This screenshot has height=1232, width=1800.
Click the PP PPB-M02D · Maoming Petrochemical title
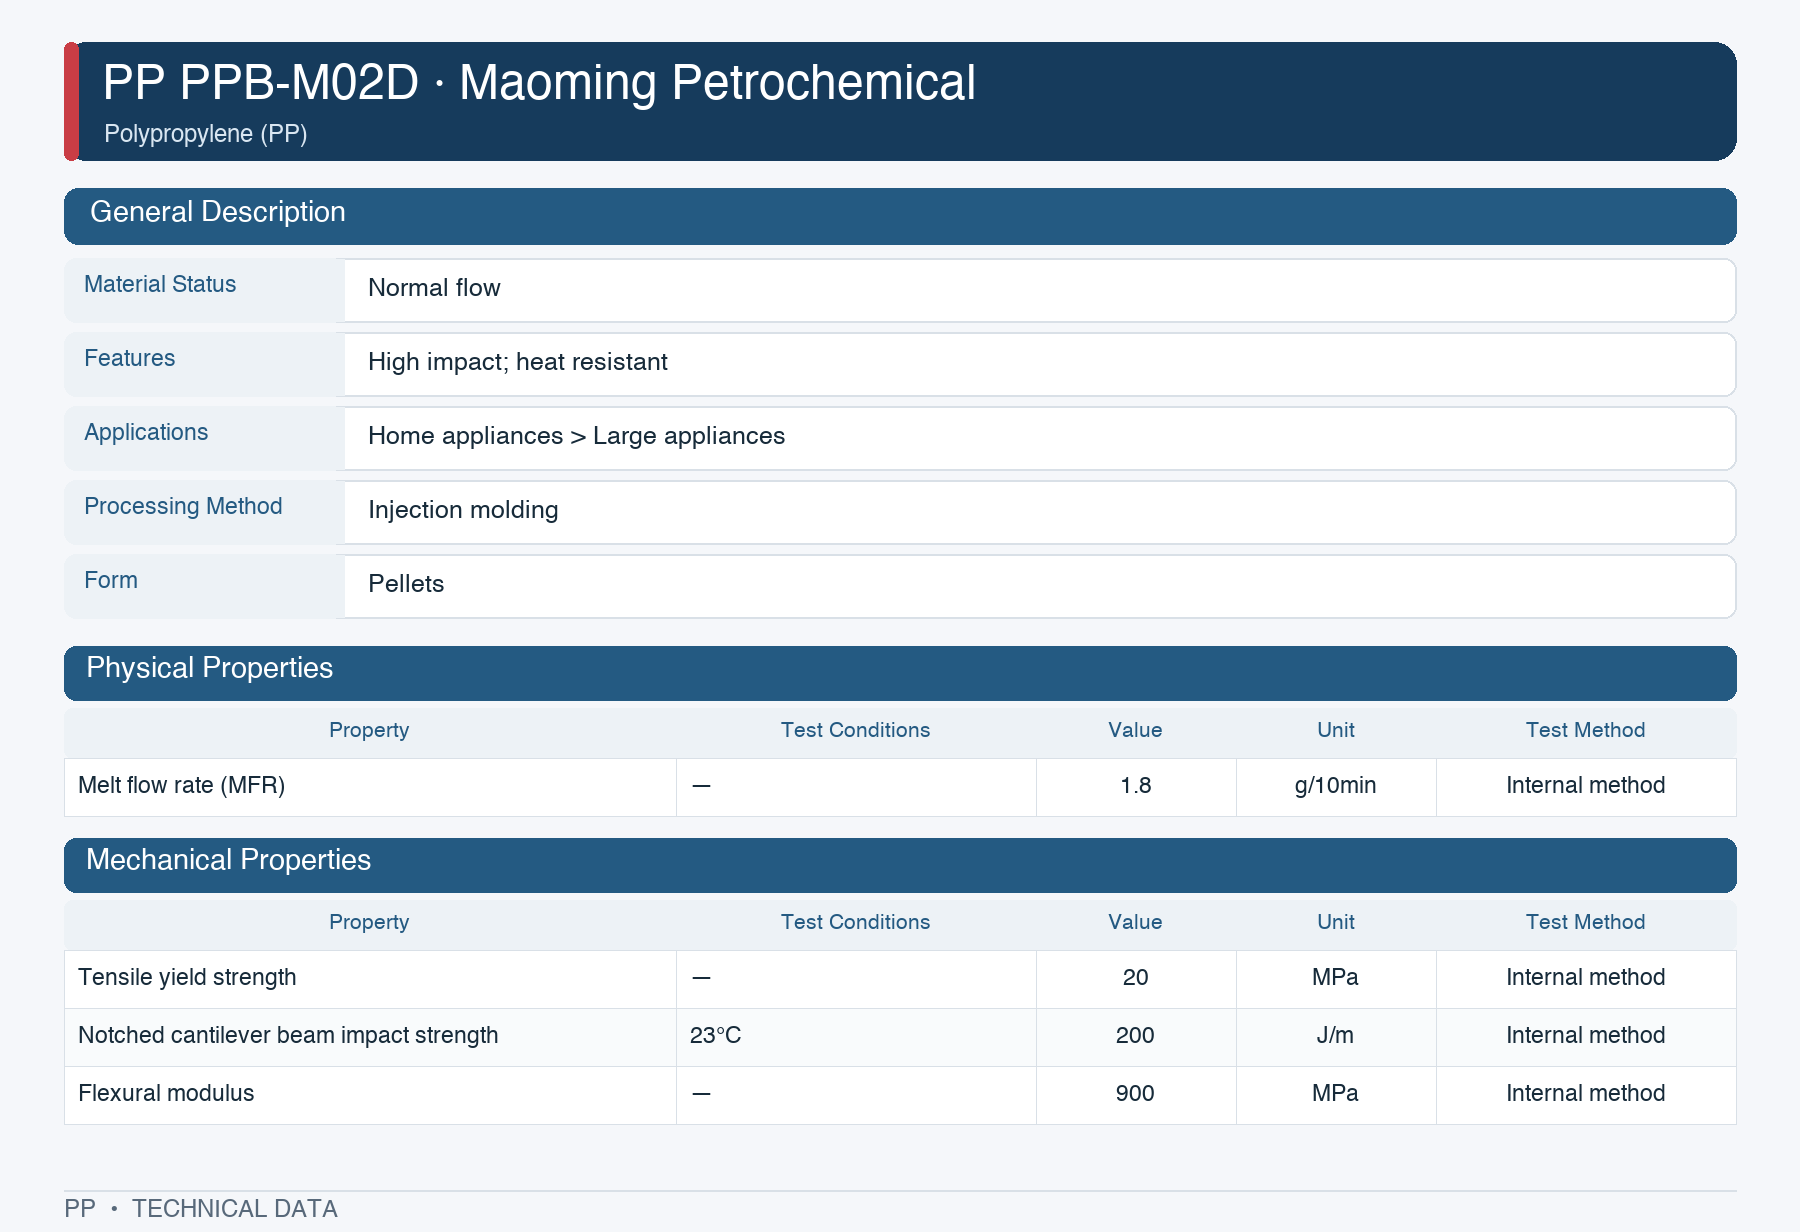(x=539, y=83)
